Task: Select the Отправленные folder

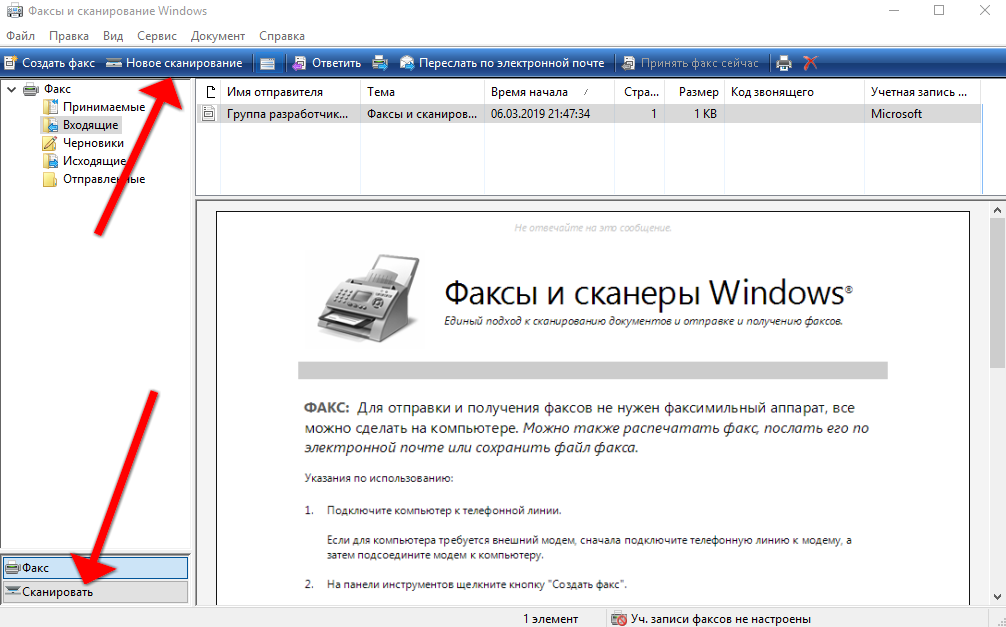Action: coord(104,179)
